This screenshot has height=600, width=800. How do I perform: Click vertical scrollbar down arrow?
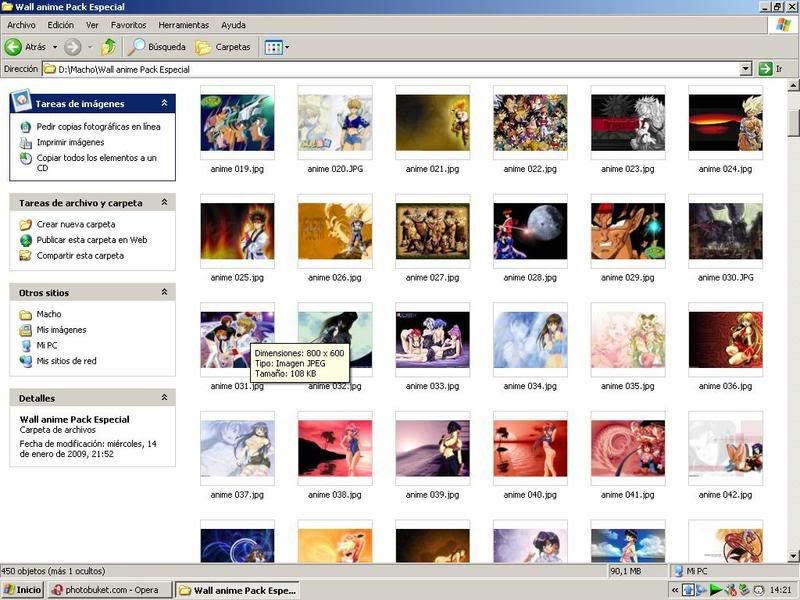point(793,556)
